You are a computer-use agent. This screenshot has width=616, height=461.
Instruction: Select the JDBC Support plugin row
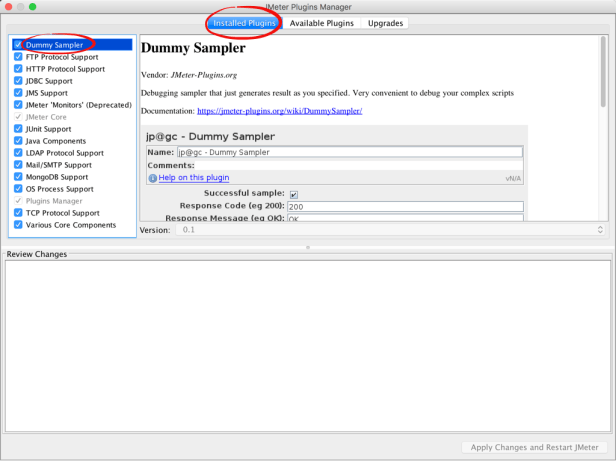tap(72, 81)
